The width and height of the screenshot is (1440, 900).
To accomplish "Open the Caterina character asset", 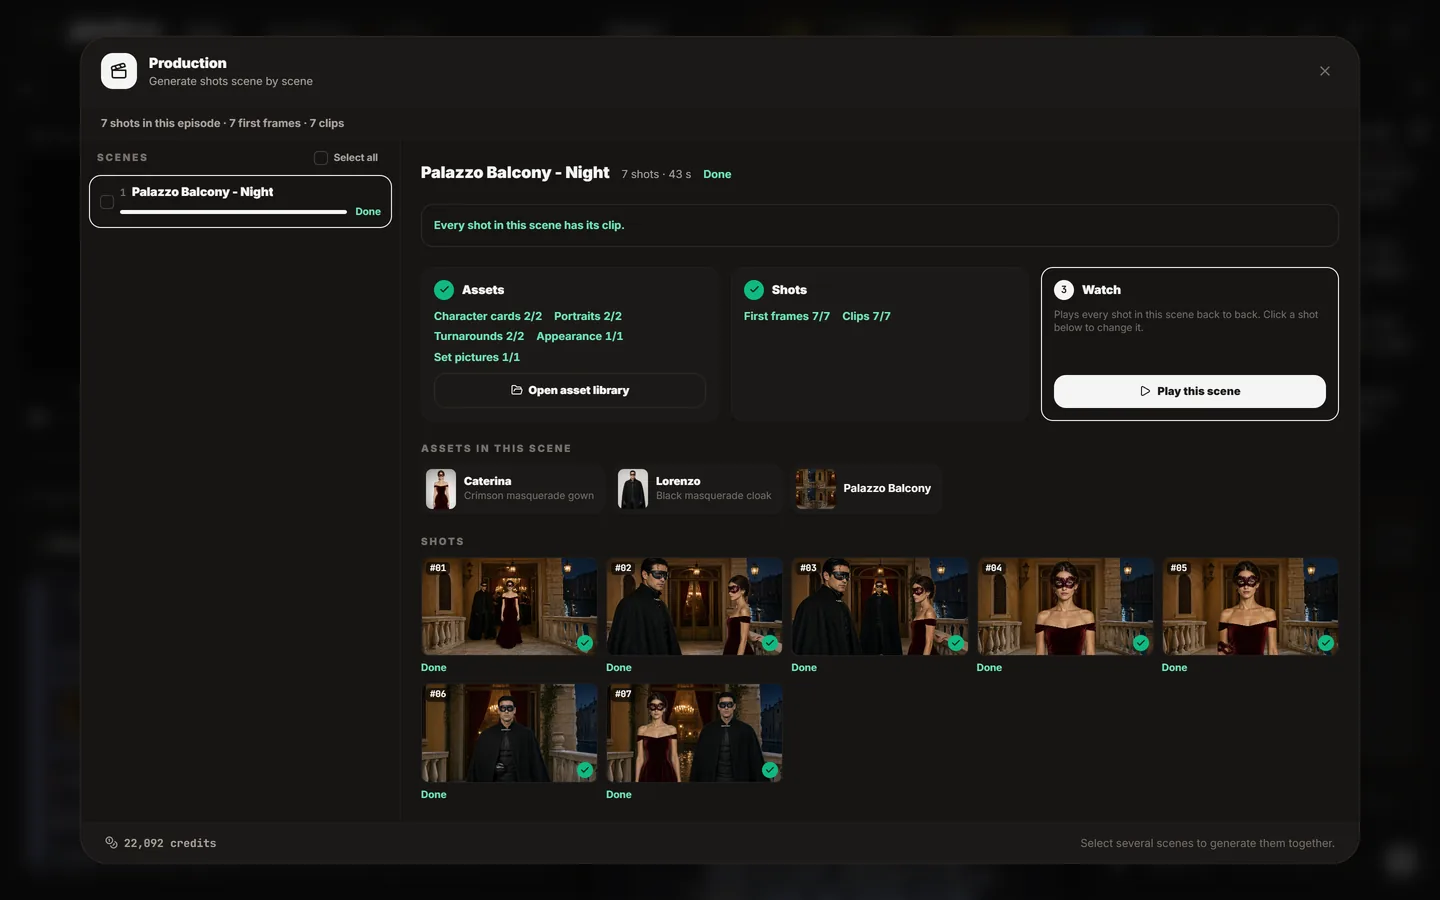I will 512,489.
